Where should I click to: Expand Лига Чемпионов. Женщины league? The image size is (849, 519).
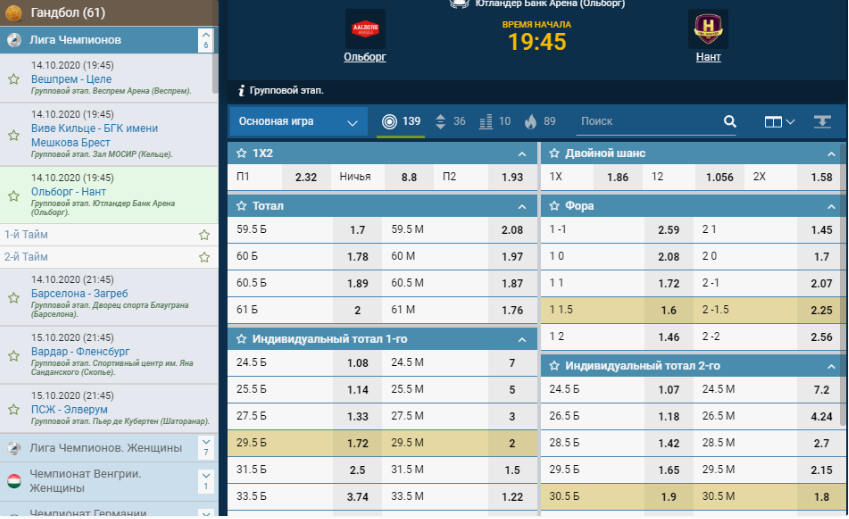(206, 448)
